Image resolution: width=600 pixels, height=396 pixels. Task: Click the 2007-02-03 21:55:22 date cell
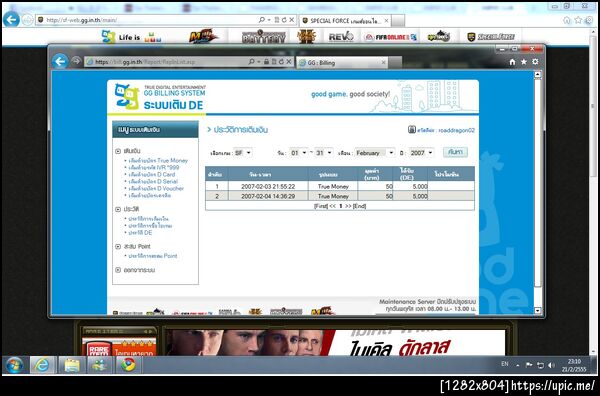[x=268, y=186]
